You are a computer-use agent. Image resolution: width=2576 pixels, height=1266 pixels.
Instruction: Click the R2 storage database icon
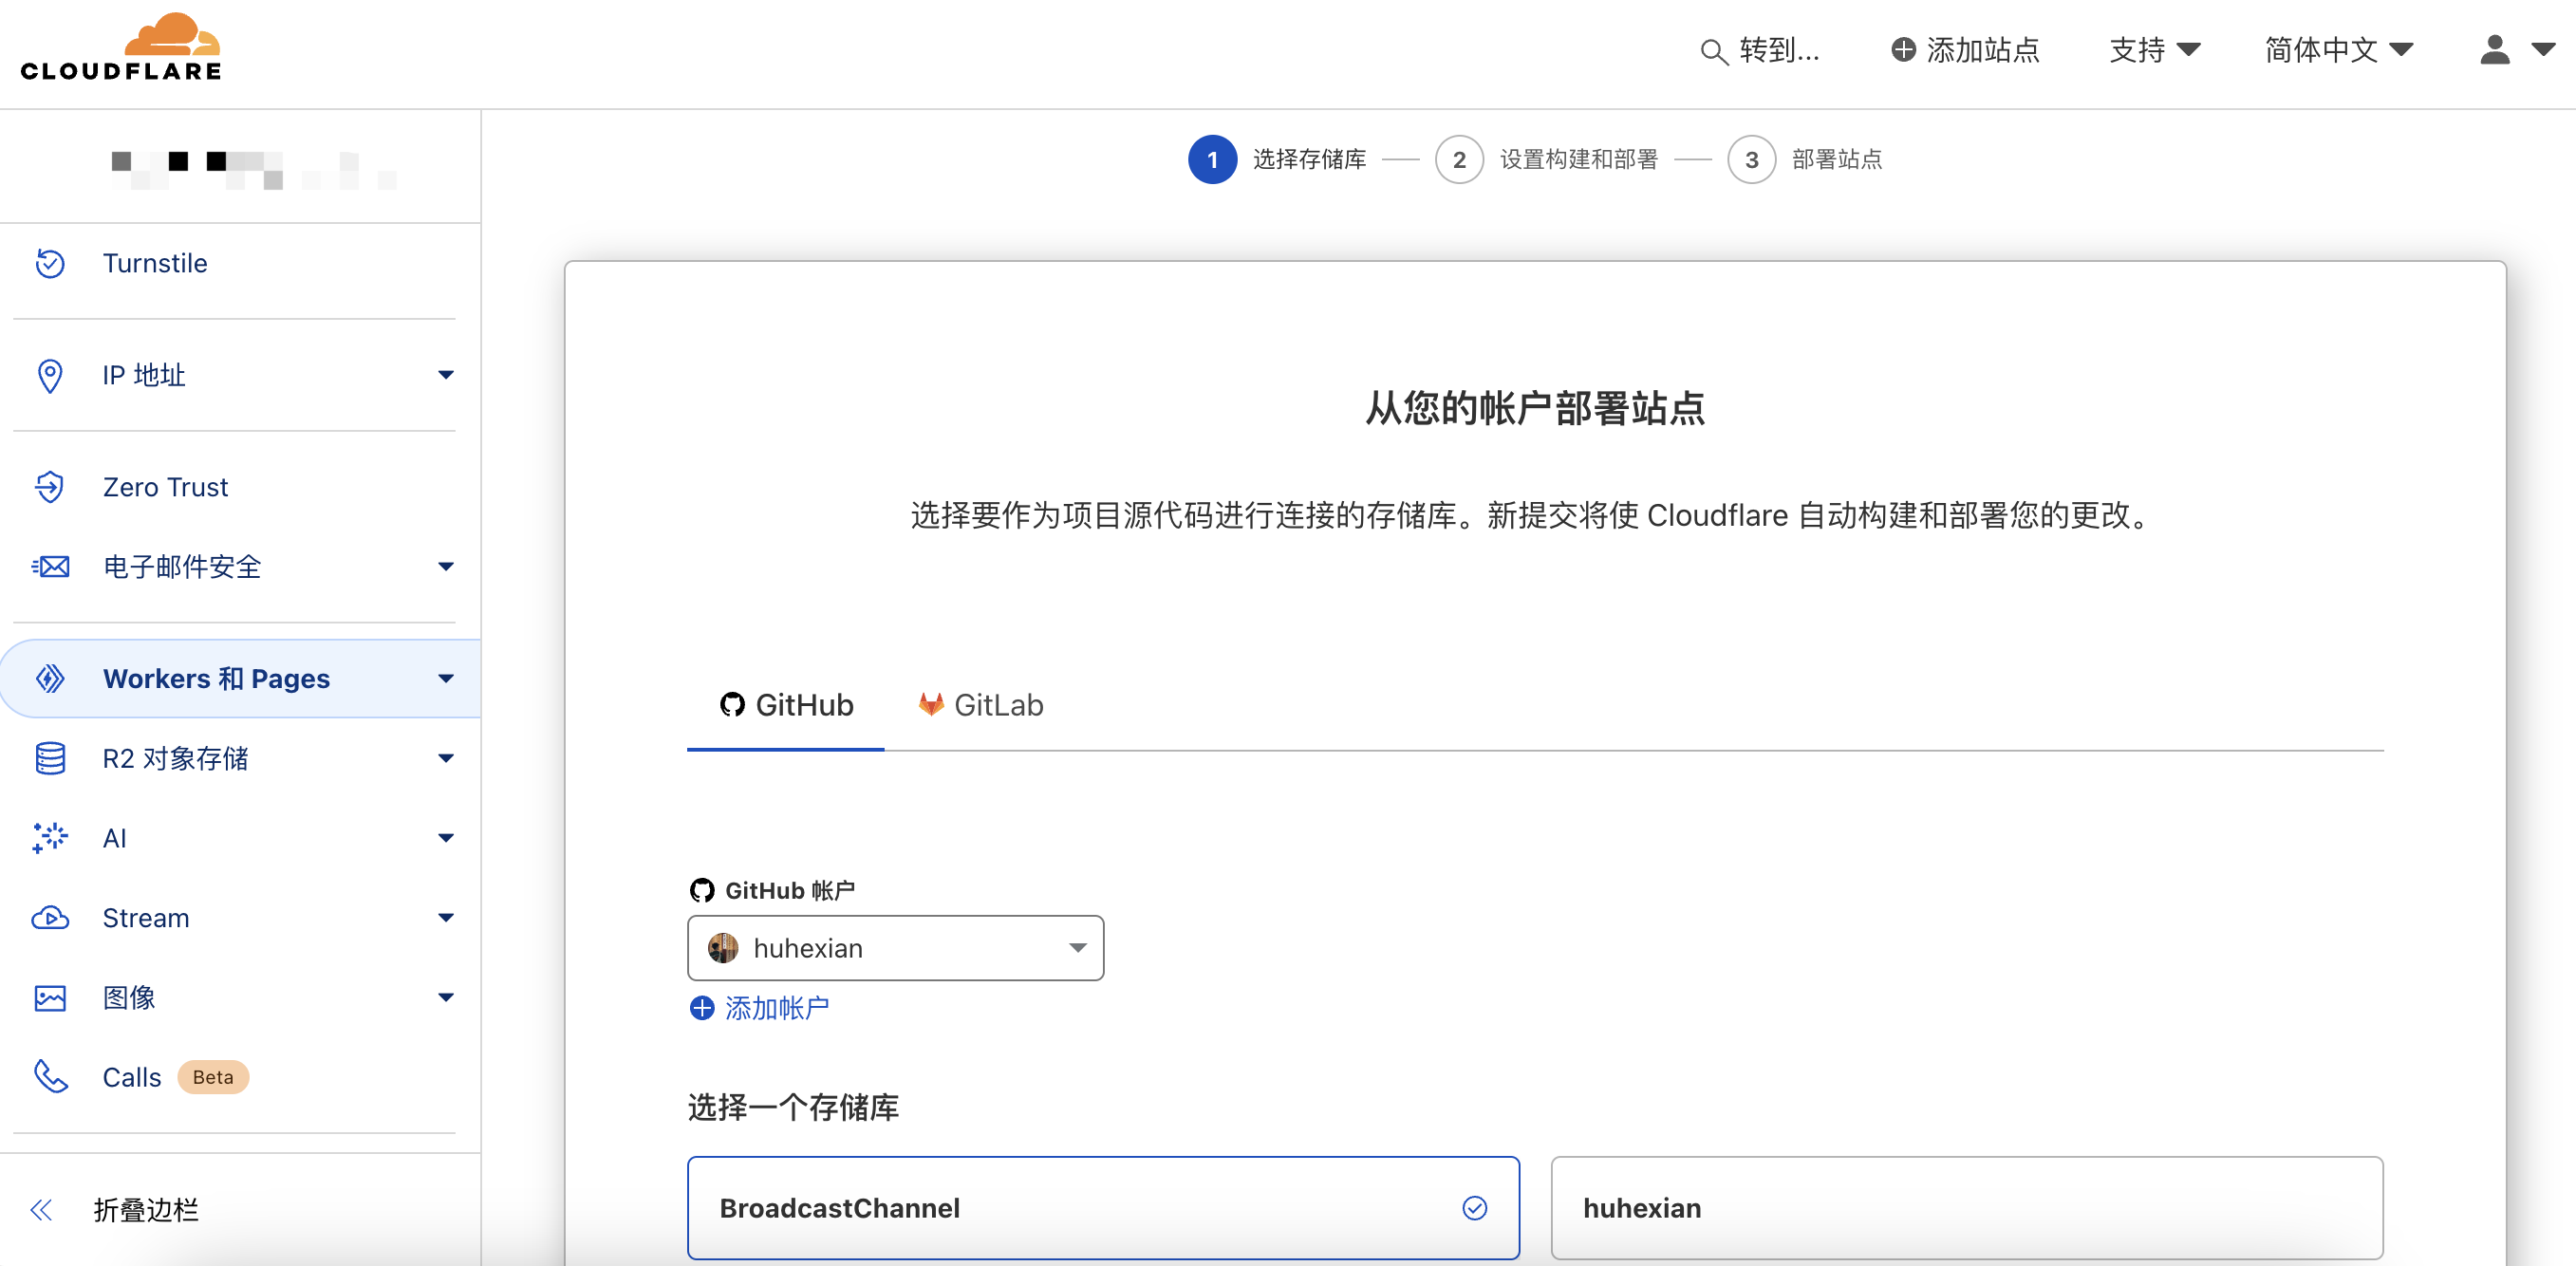point(50,758)
